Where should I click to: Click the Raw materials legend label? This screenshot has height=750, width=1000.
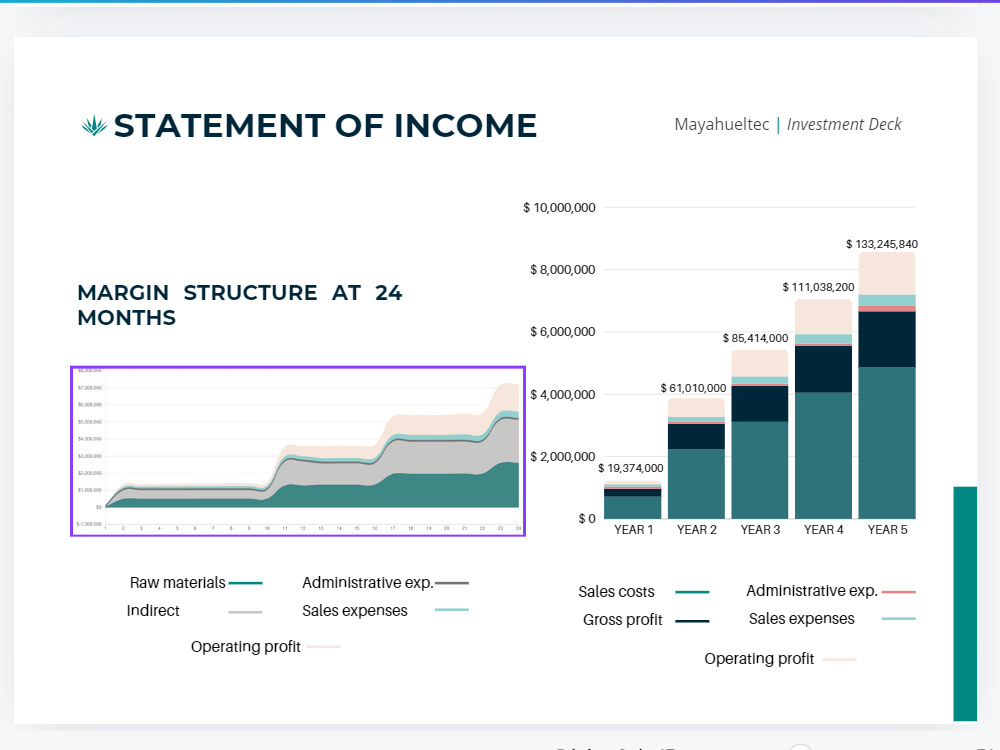pos(177,582)
